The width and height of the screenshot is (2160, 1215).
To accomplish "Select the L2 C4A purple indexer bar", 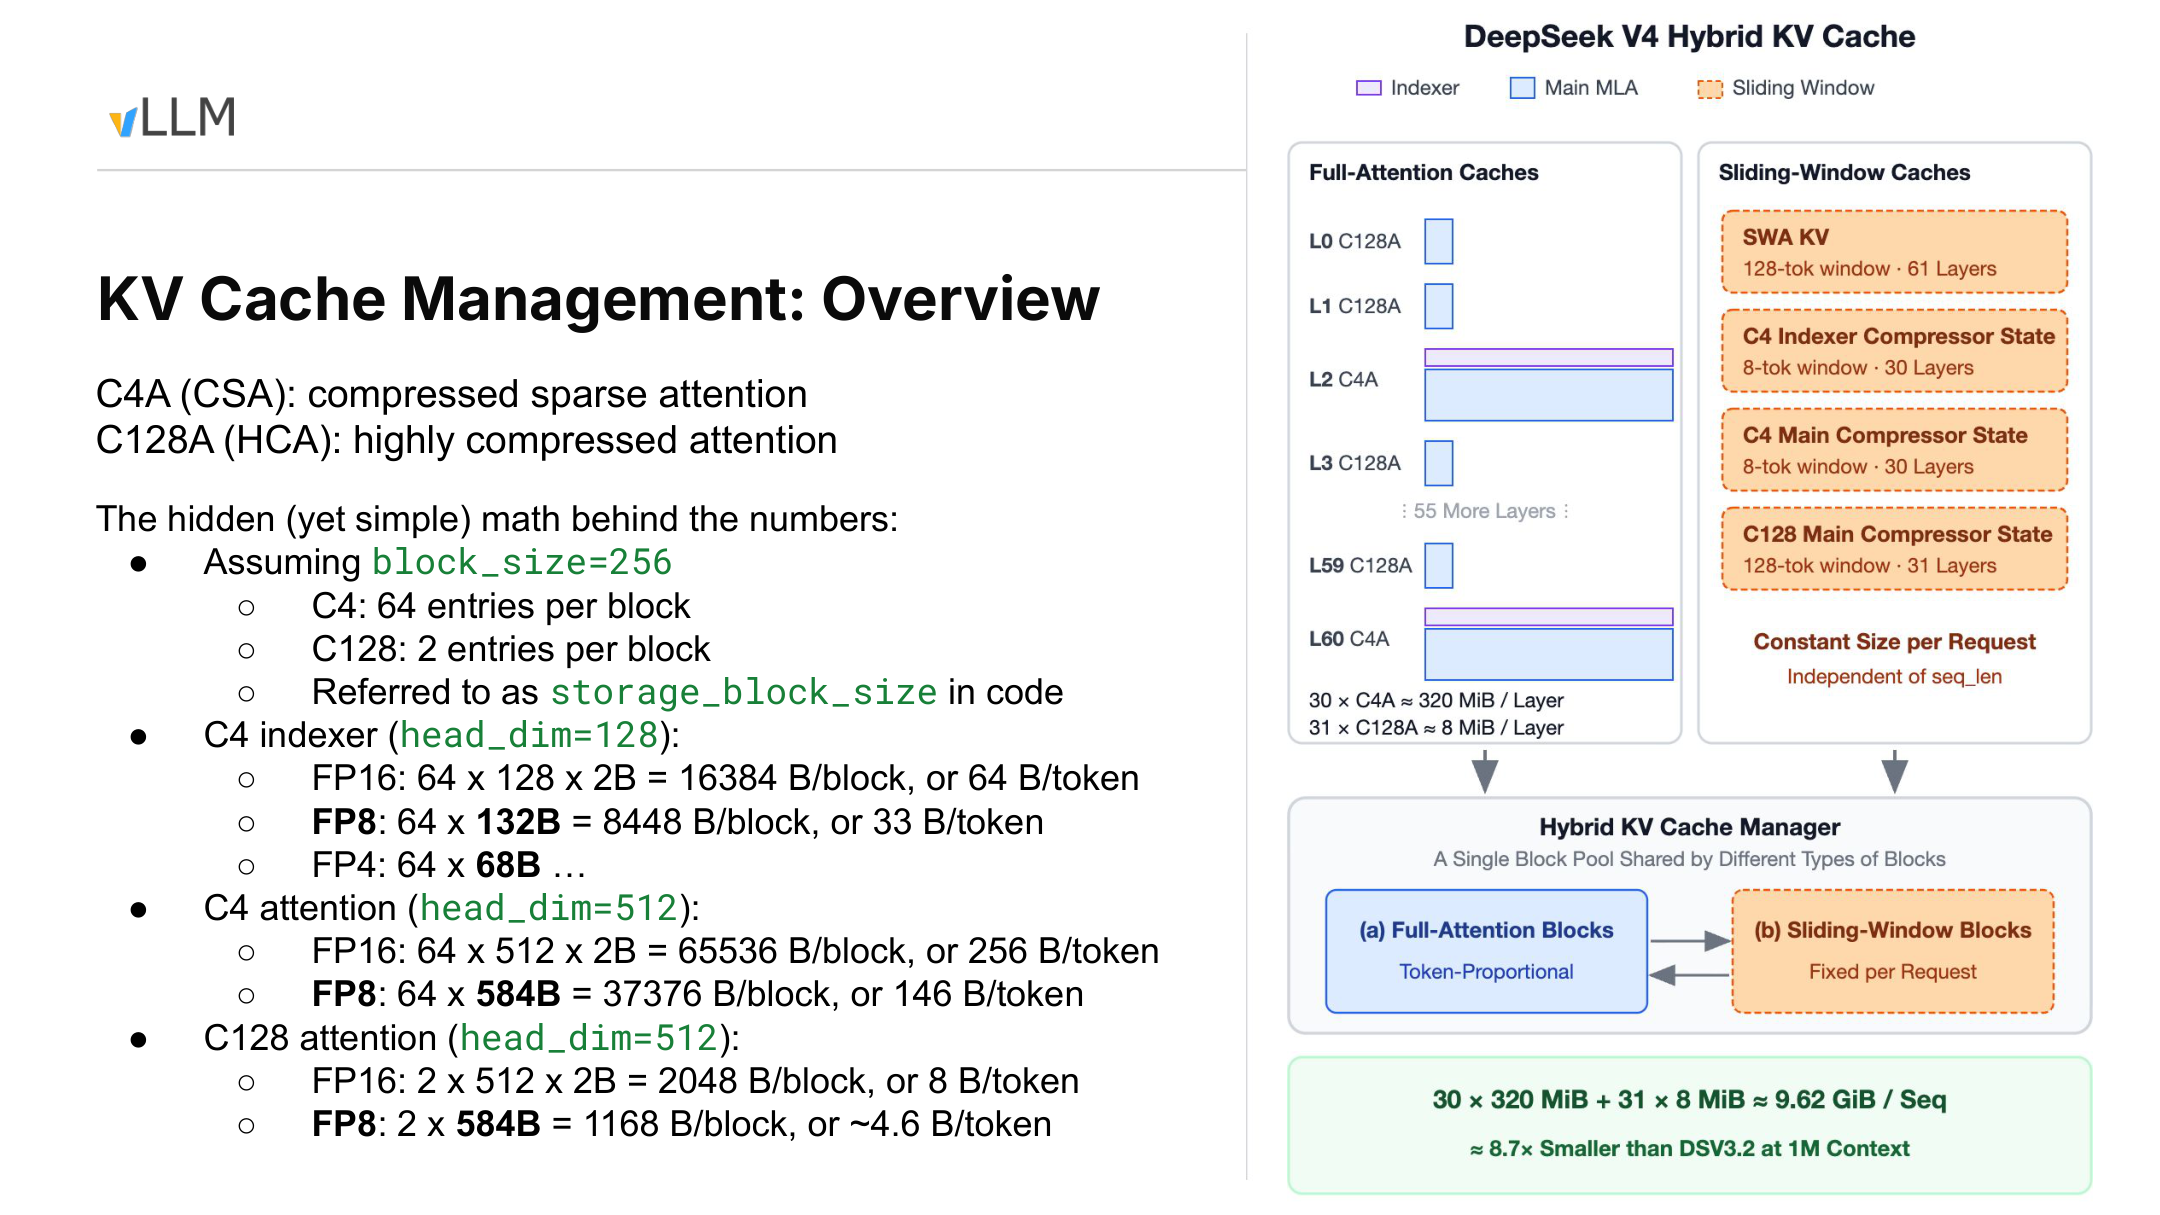I will pos(1548,357).
